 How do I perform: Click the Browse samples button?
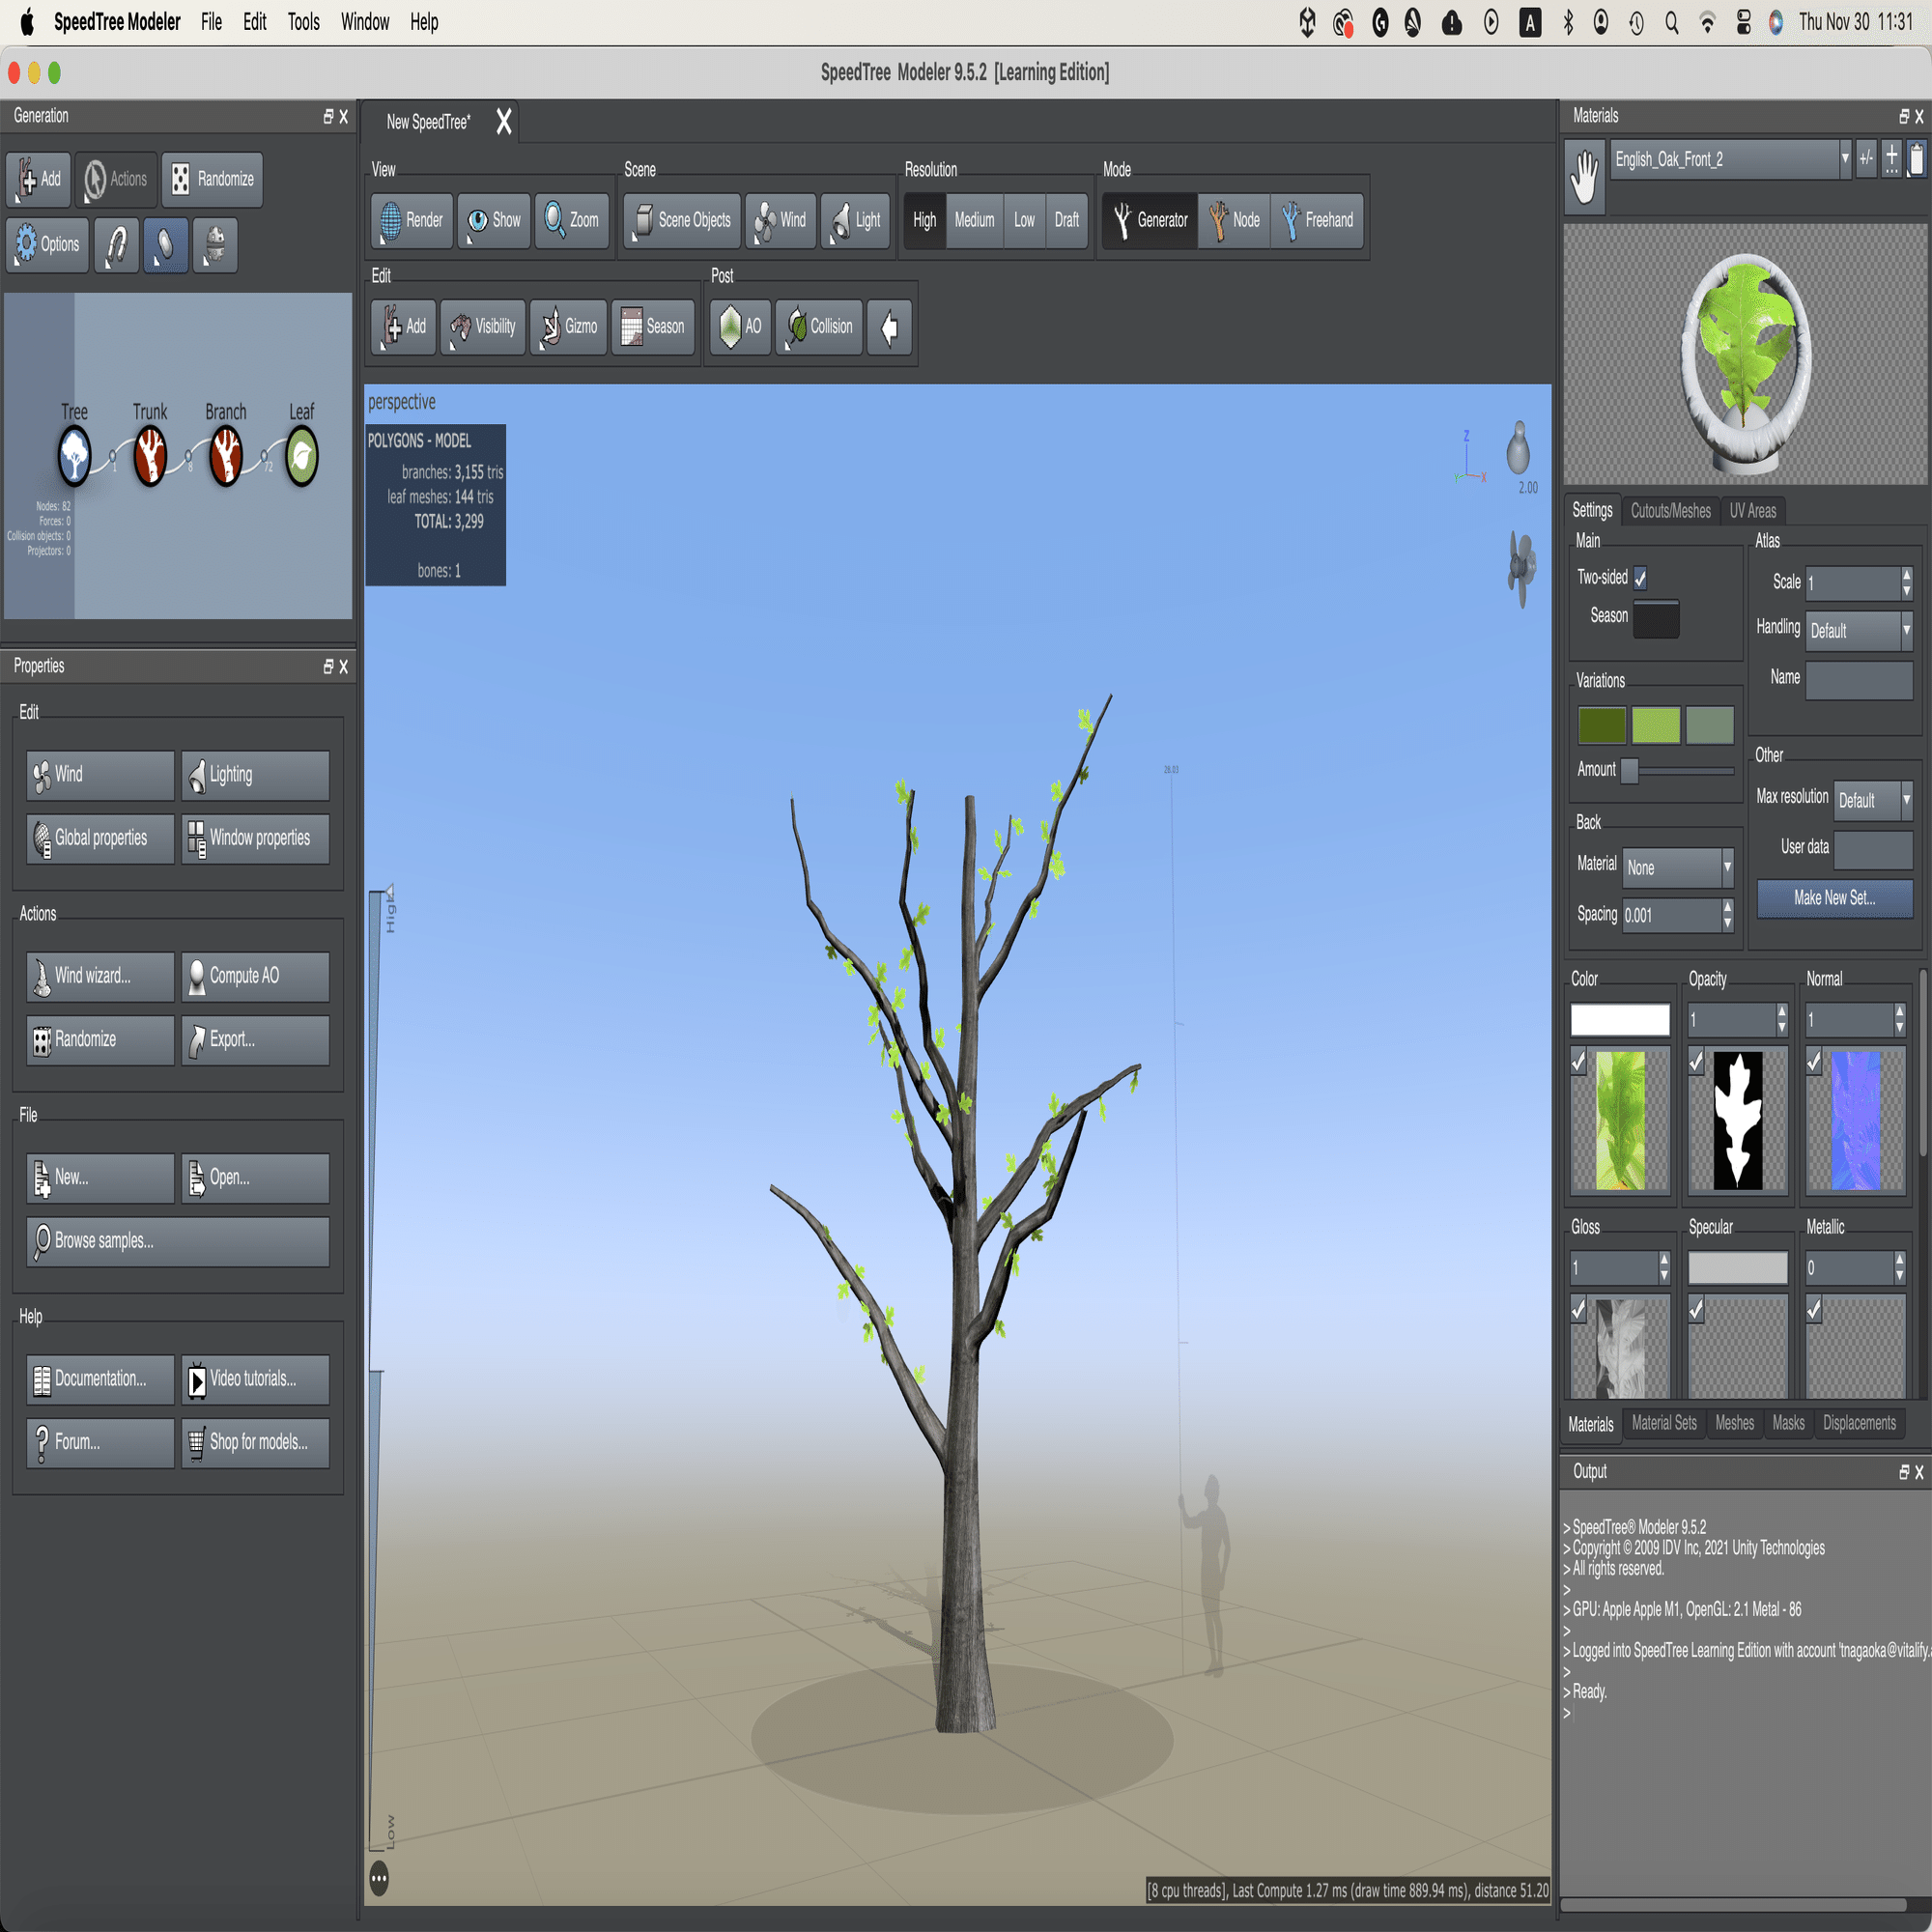pos(178,1241)
